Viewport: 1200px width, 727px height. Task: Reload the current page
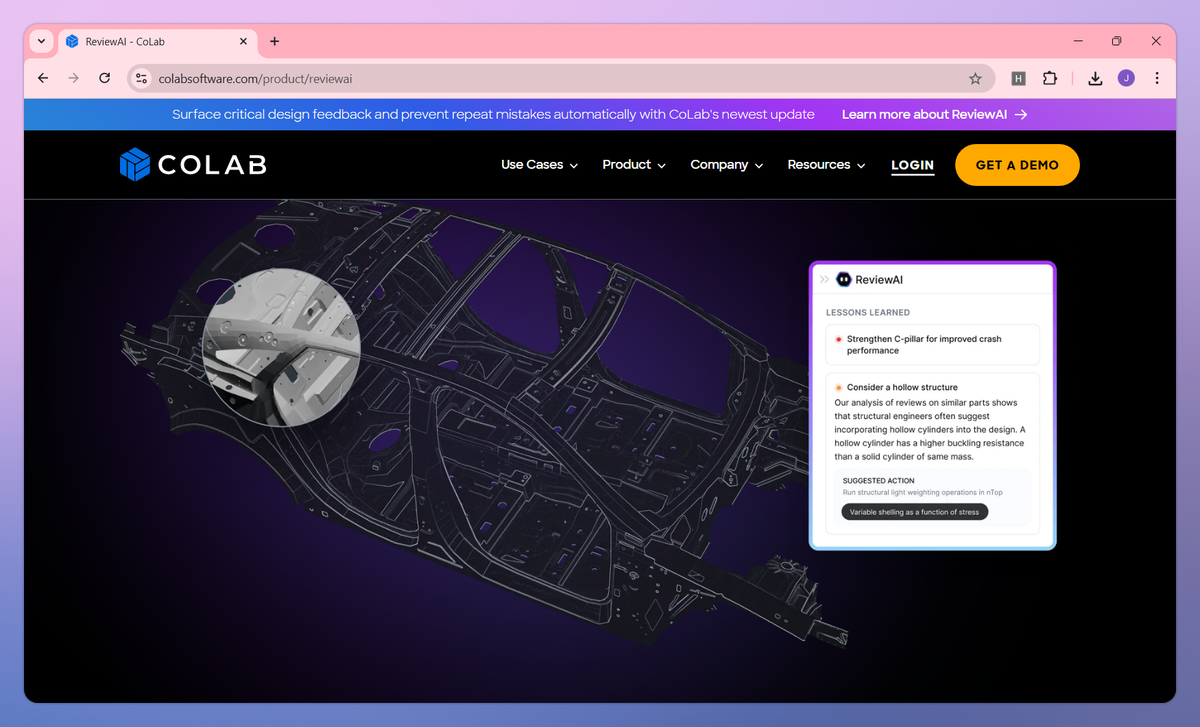(104, 78)
